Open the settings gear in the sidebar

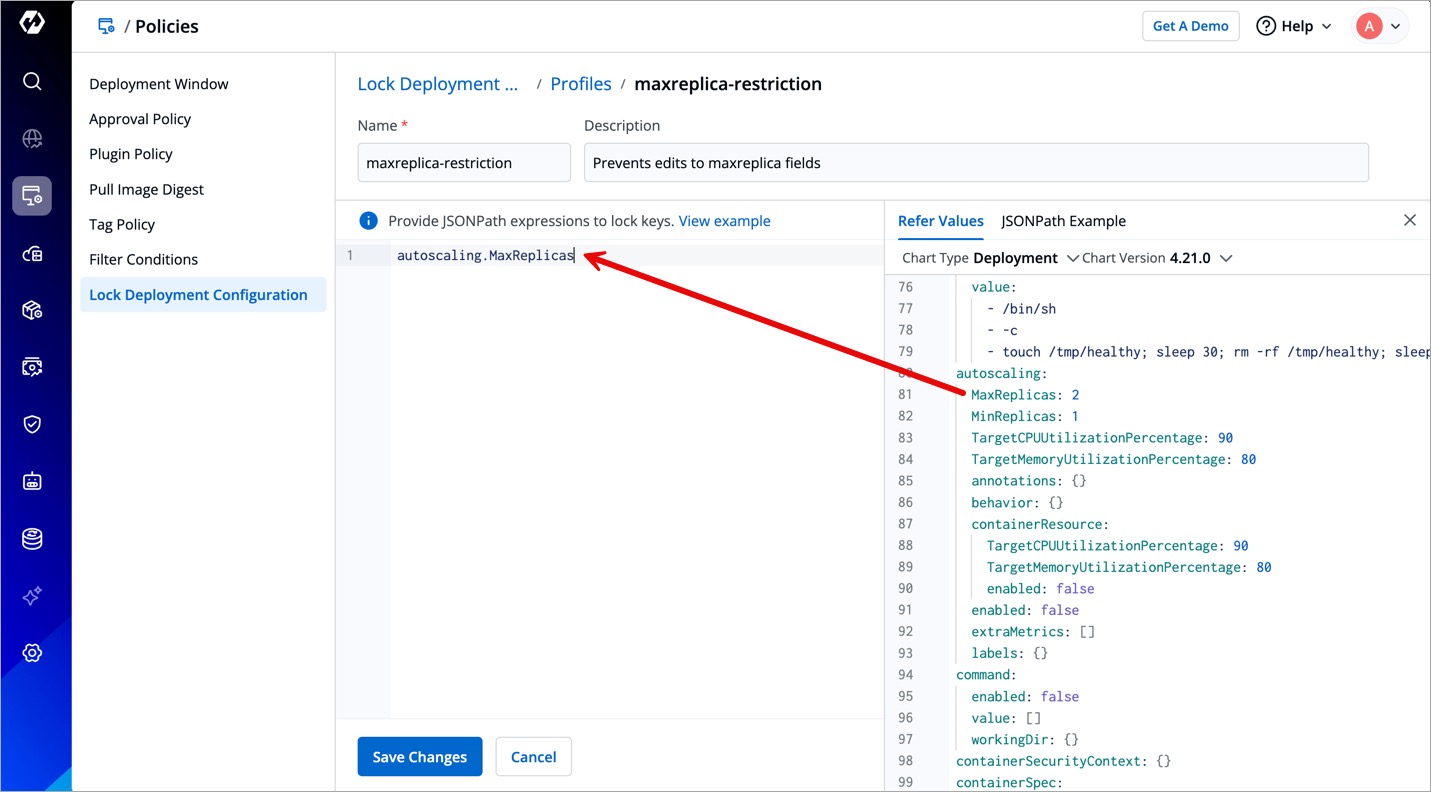(32, 653)
